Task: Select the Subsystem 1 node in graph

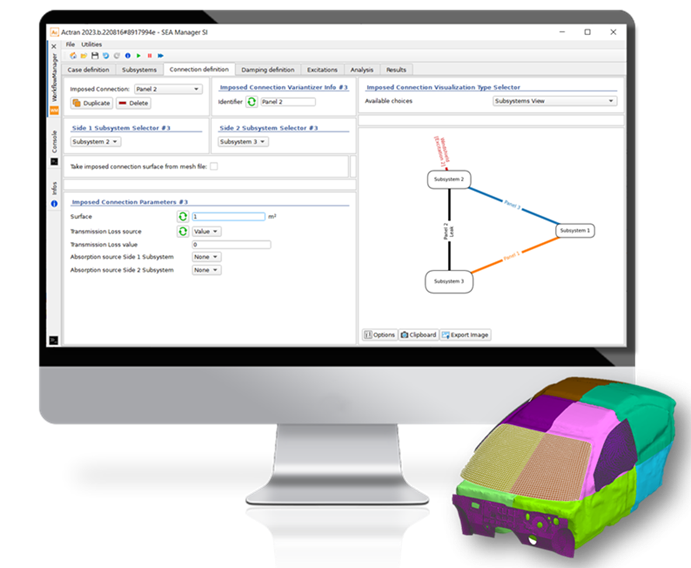Action: [x=575, y=230]
